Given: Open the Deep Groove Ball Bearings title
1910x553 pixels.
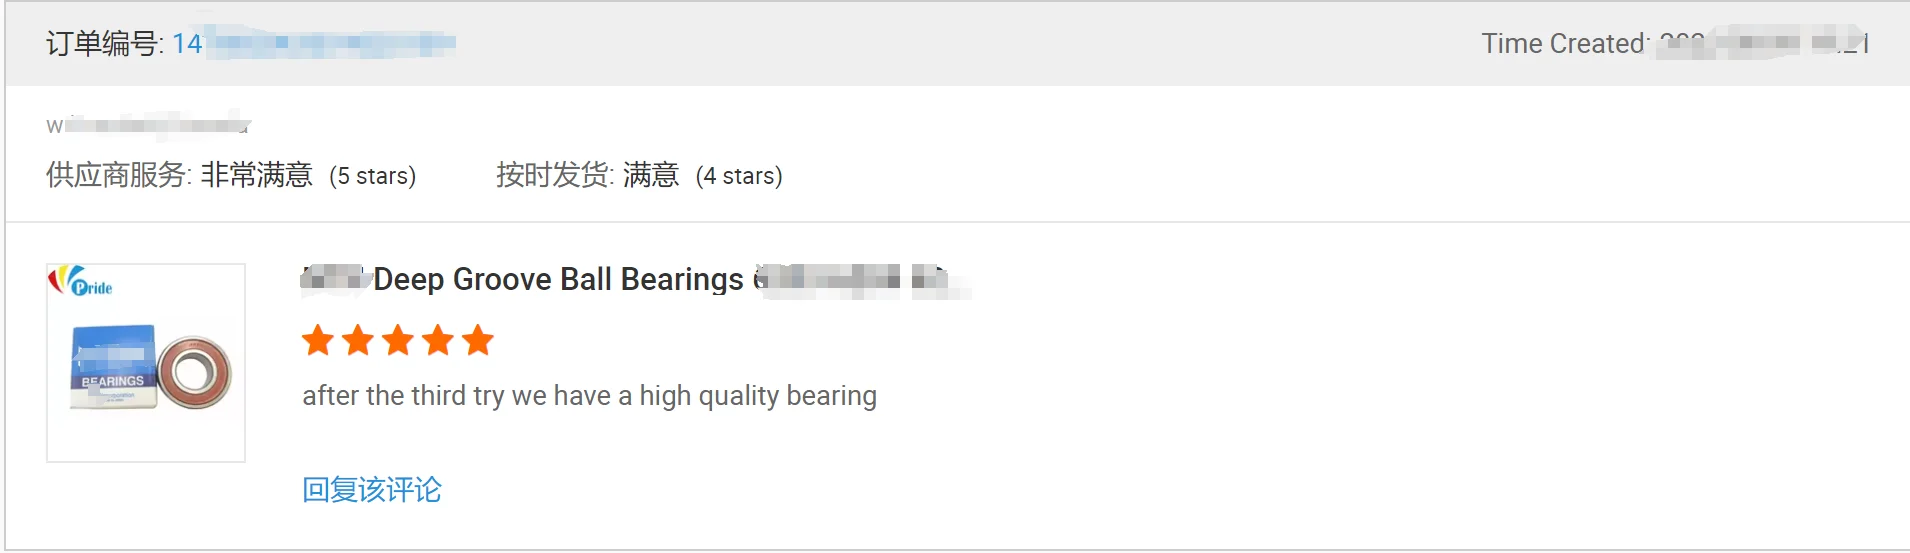Looking at the screenshot, I should tap(558, 279).
